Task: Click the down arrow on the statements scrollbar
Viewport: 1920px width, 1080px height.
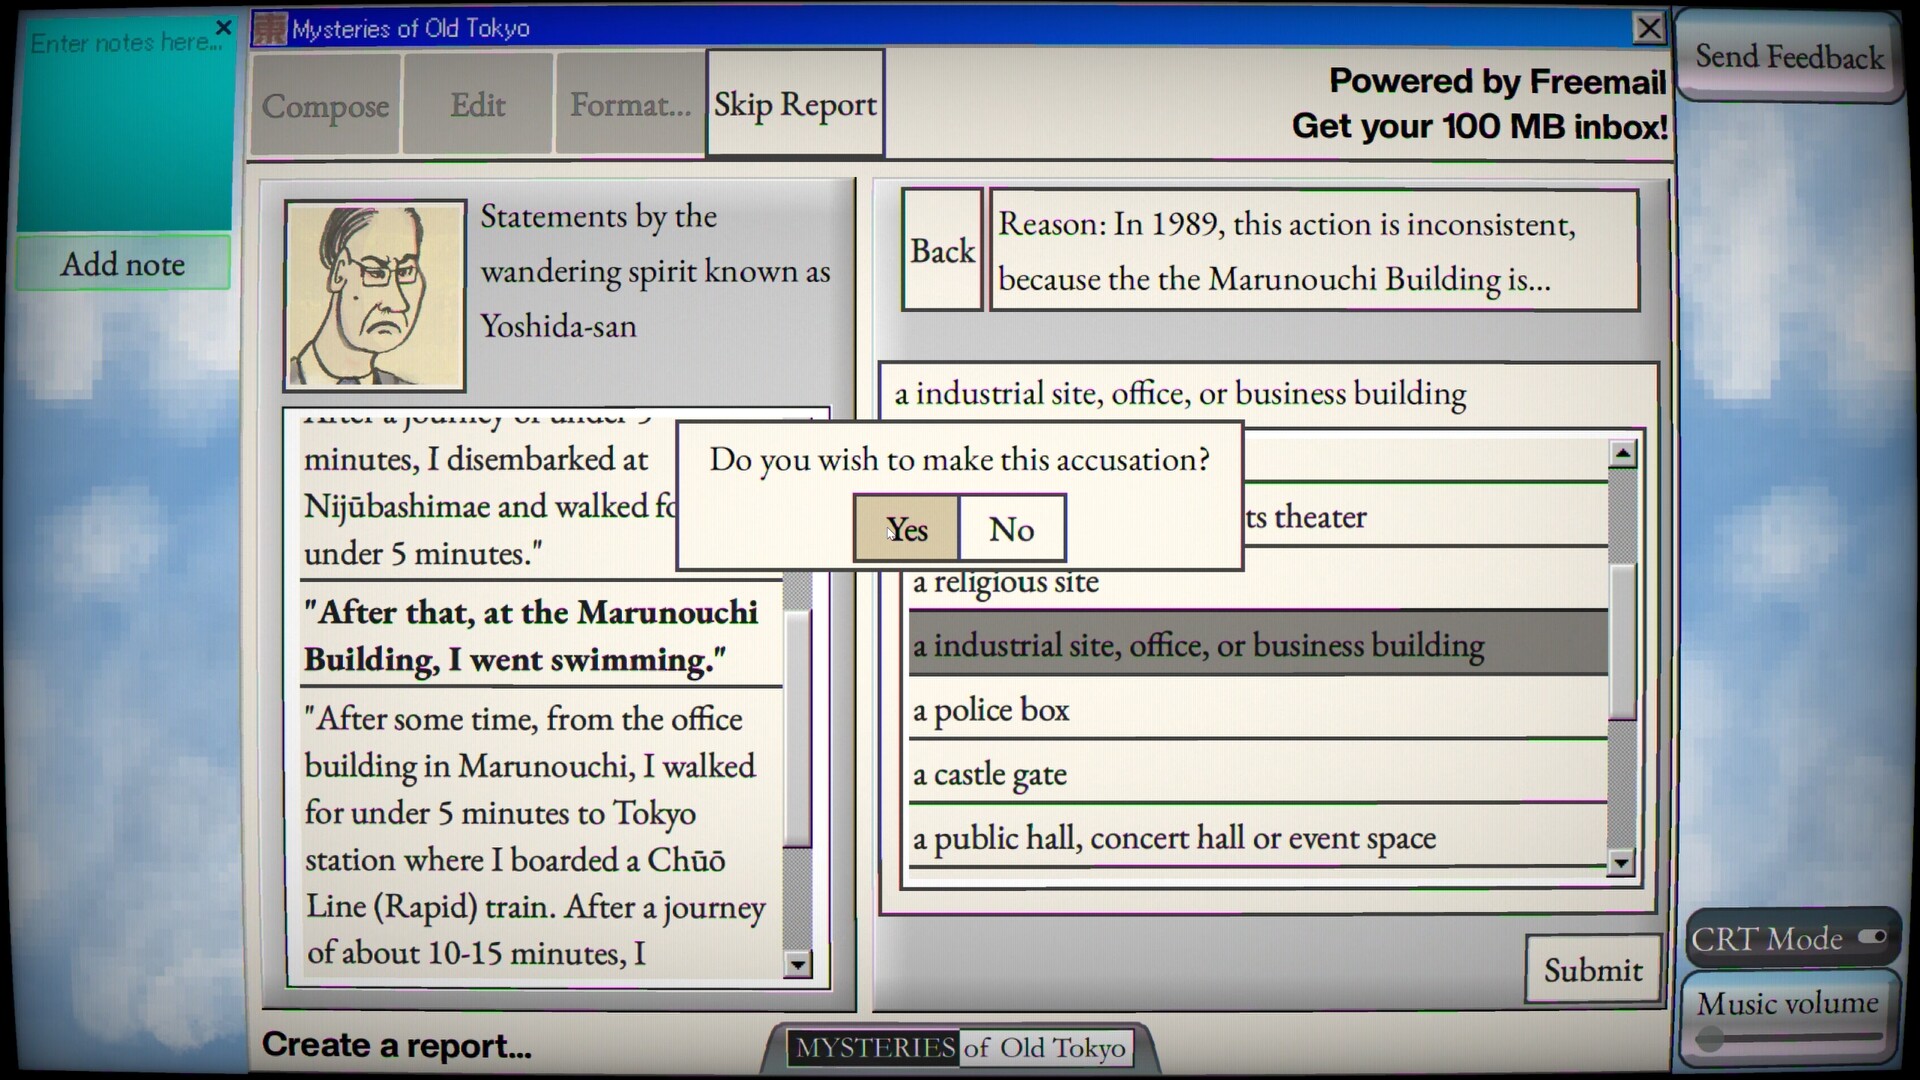Action: (798, 964)
